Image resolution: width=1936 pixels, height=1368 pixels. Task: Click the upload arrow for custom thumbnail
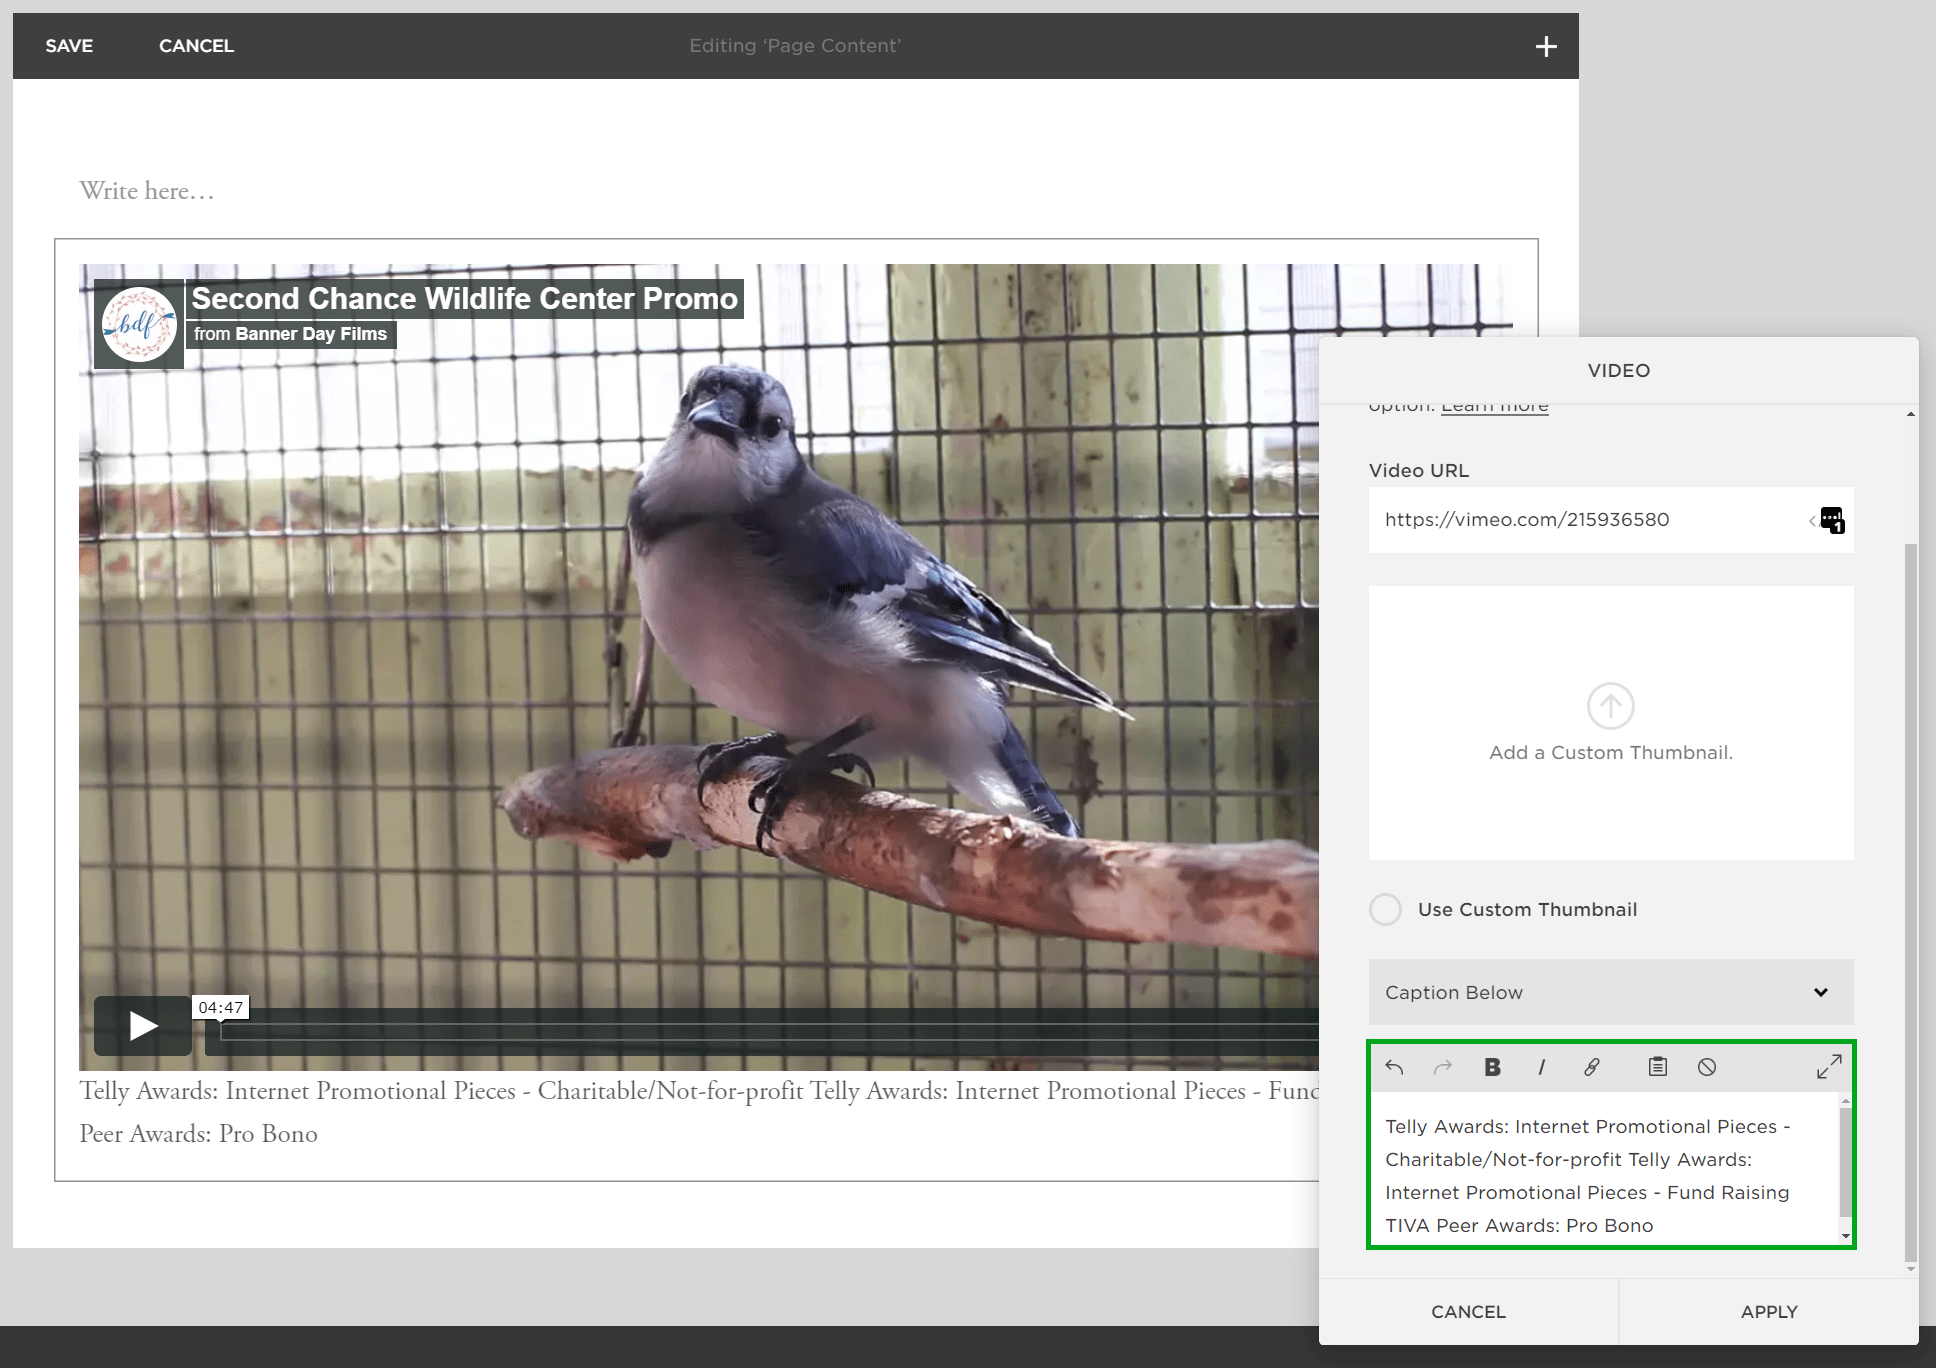[x=1611, y=706]
